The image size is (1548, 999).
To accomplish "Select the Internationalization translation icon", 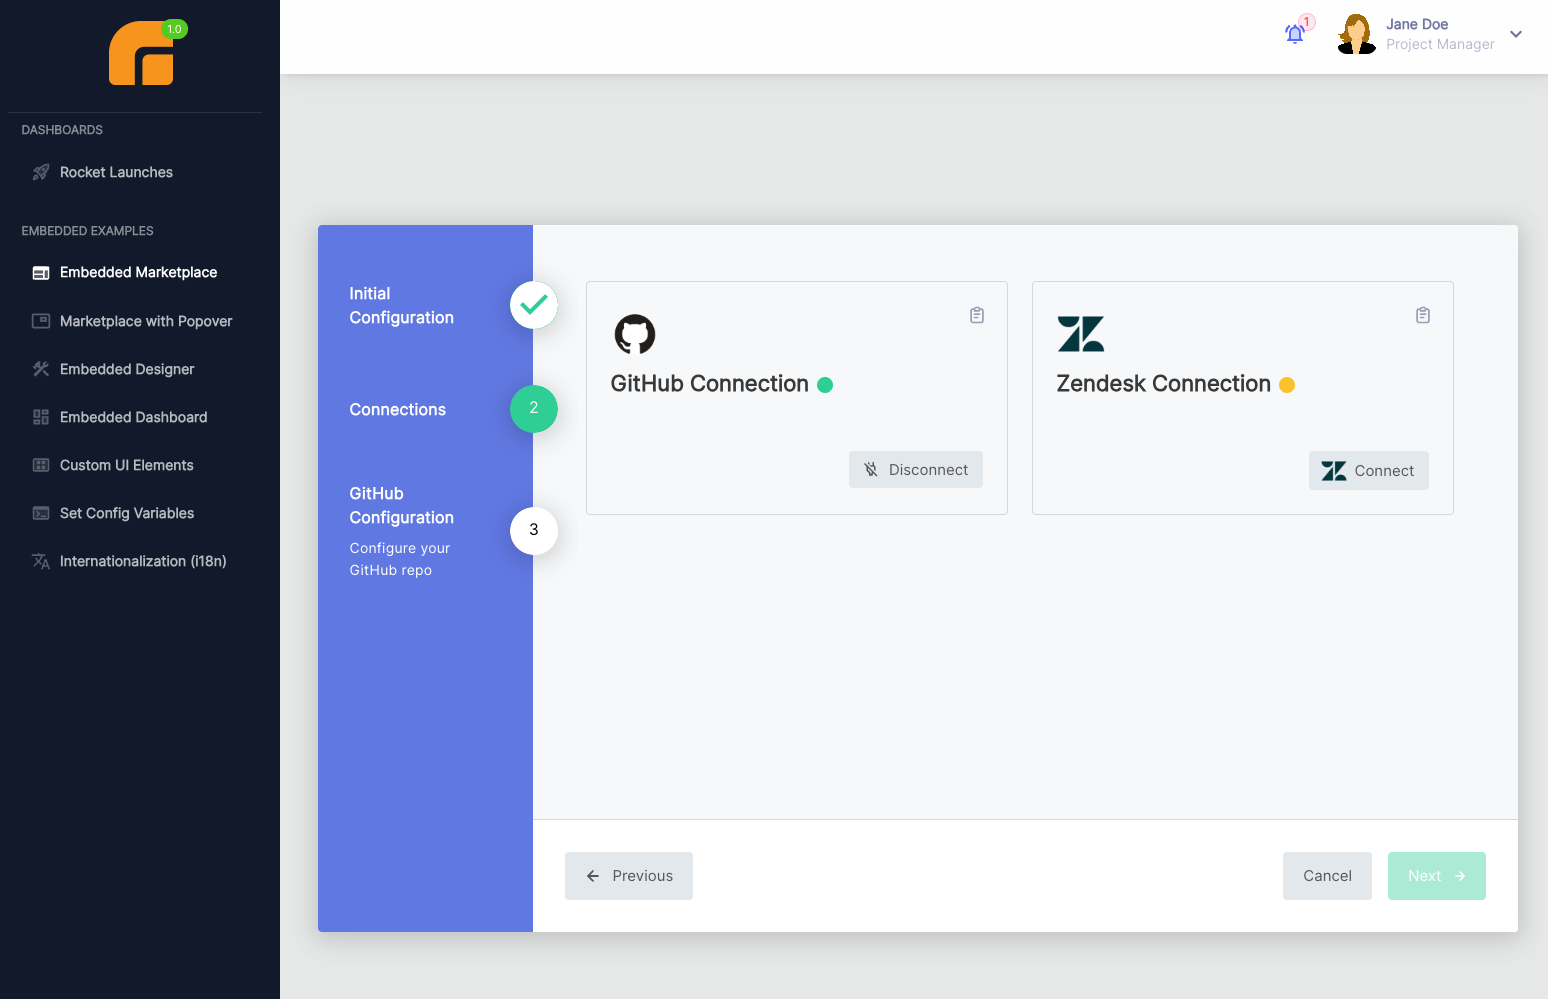I will point(40,561).
